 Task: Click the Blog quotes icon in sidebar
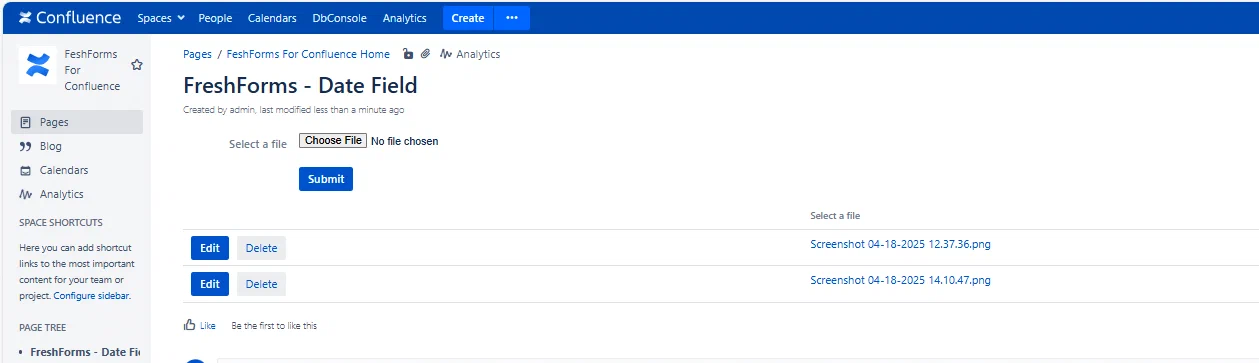point(26,146)
